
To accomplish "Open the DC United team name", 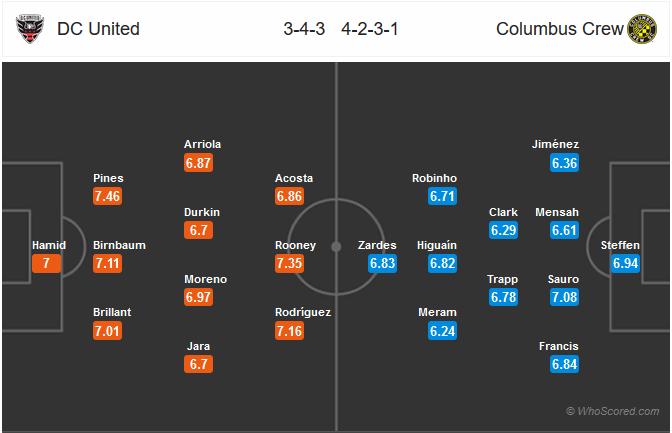I will [98, 29].
